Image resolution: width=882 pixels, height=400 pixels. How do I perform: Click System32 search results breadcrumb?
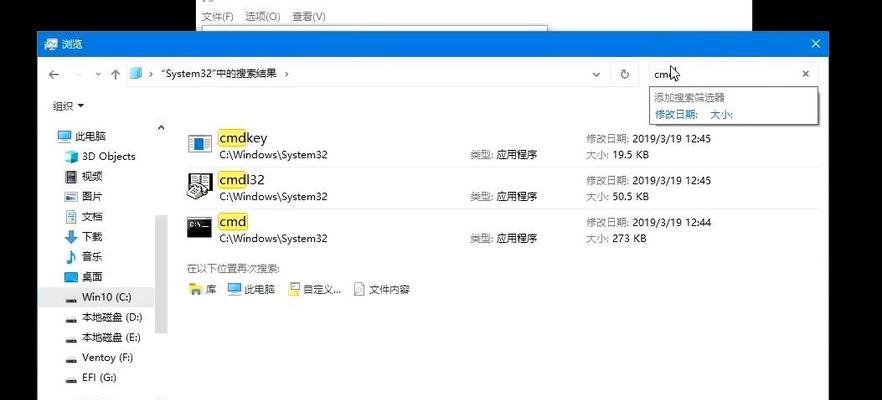218,74
